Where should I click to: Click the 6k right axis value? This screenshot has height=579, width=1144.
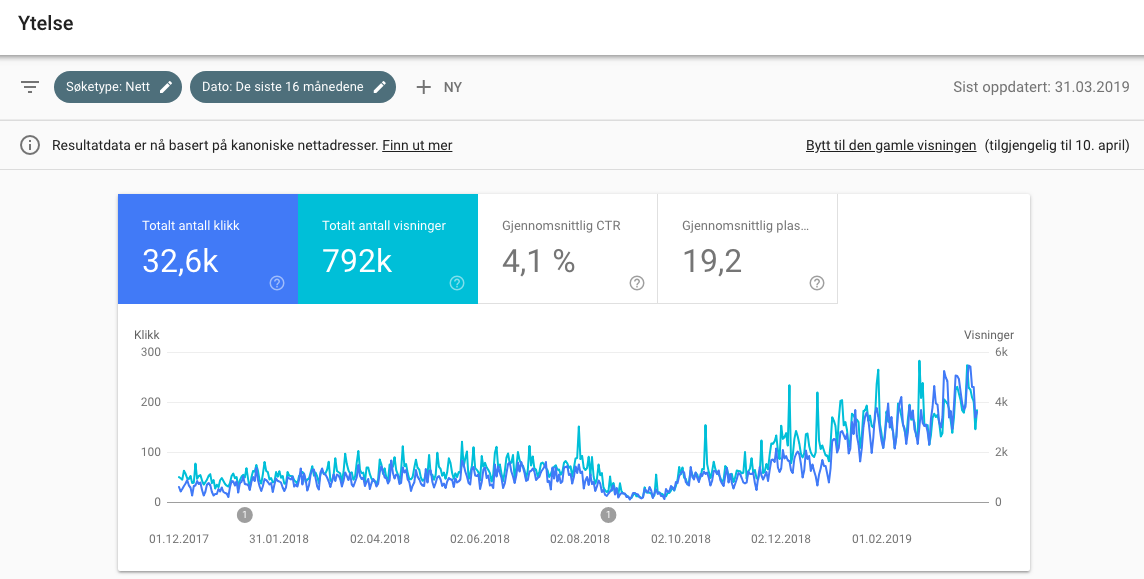tap(1002, 352)
